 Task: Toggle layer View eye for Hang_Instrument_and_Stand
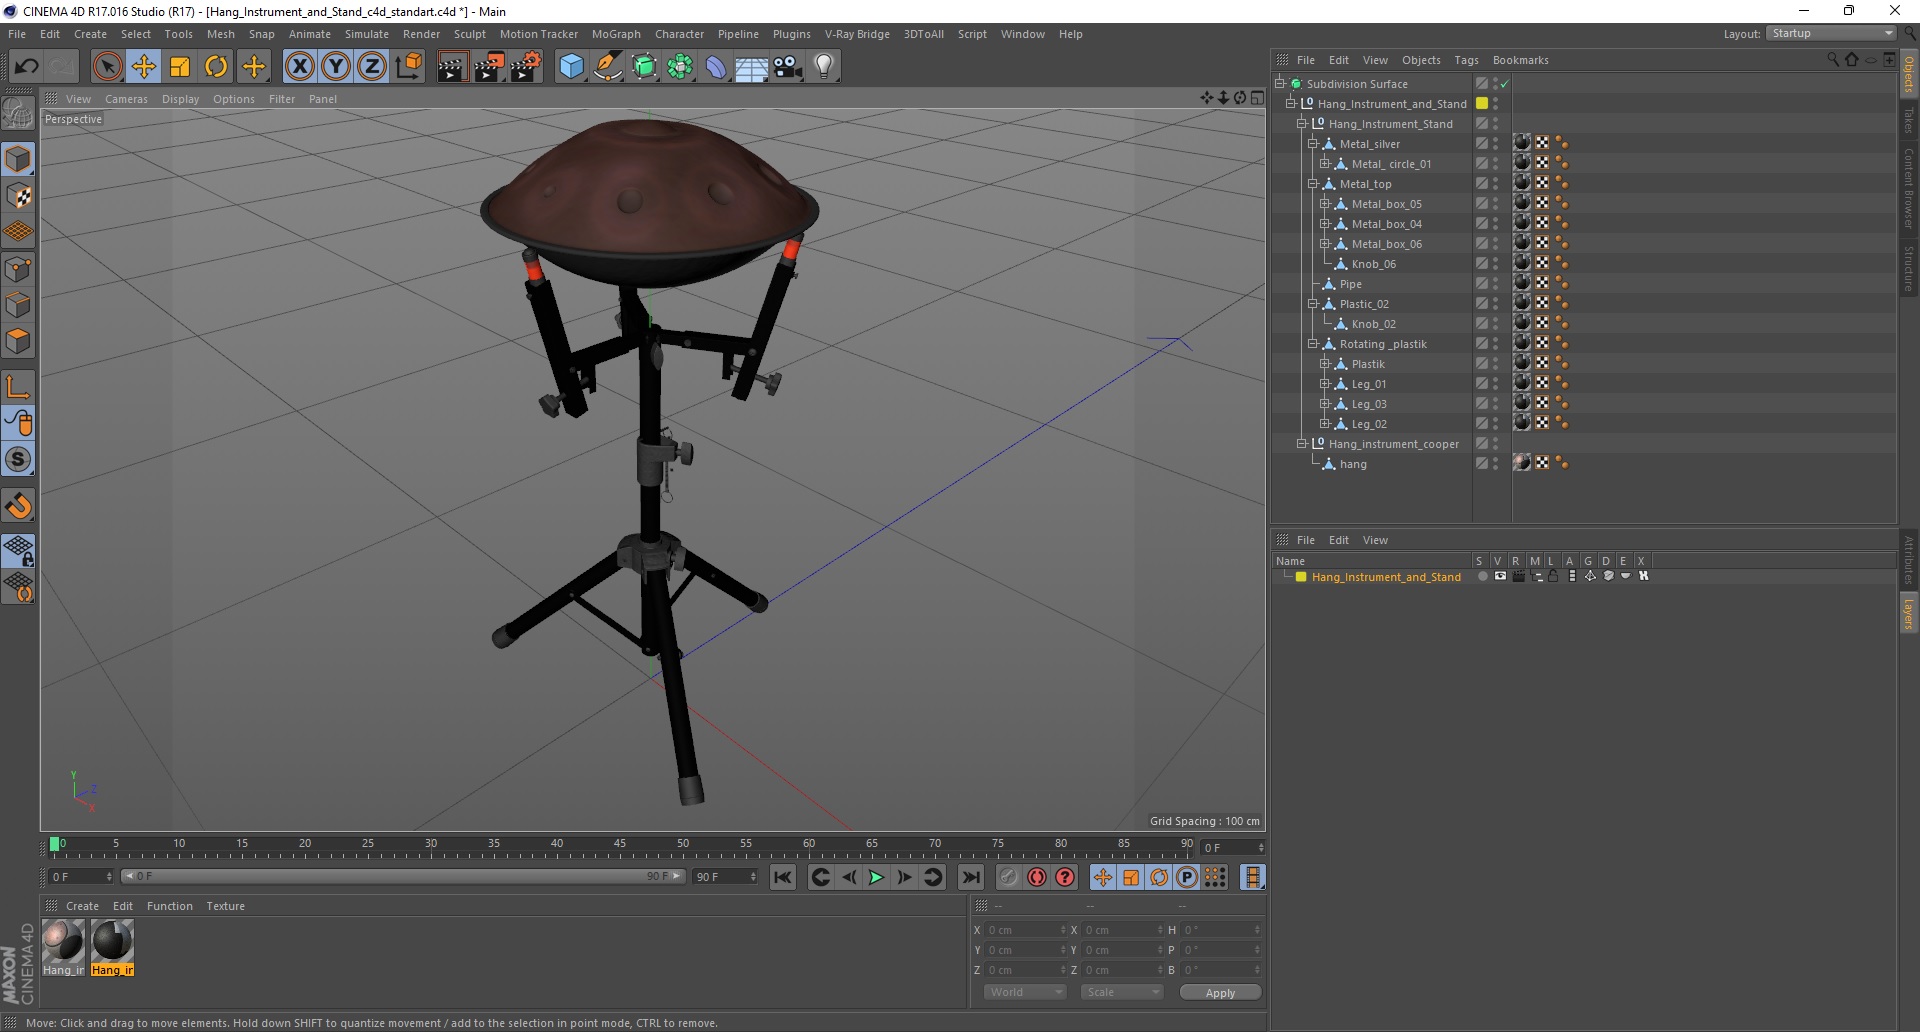[x=1500, y=576]
